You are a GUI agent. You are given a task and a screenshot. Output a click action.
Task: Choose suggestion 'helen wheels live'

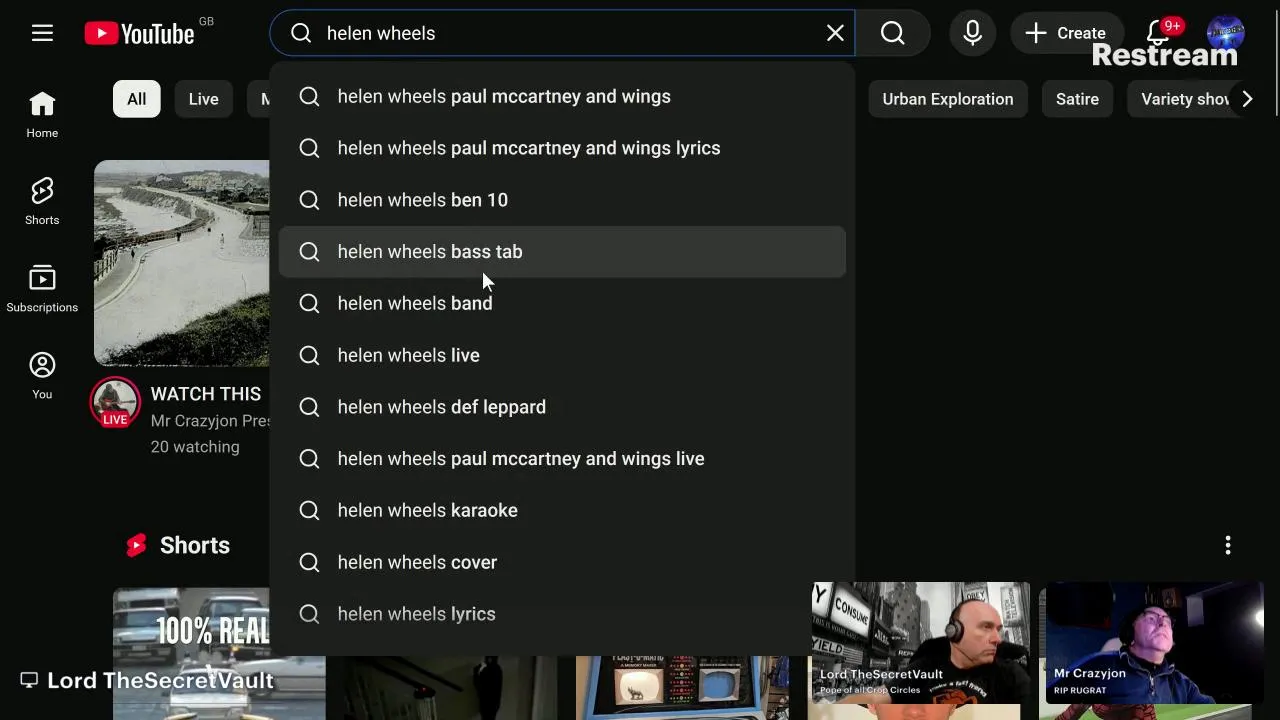click(562, 355)
